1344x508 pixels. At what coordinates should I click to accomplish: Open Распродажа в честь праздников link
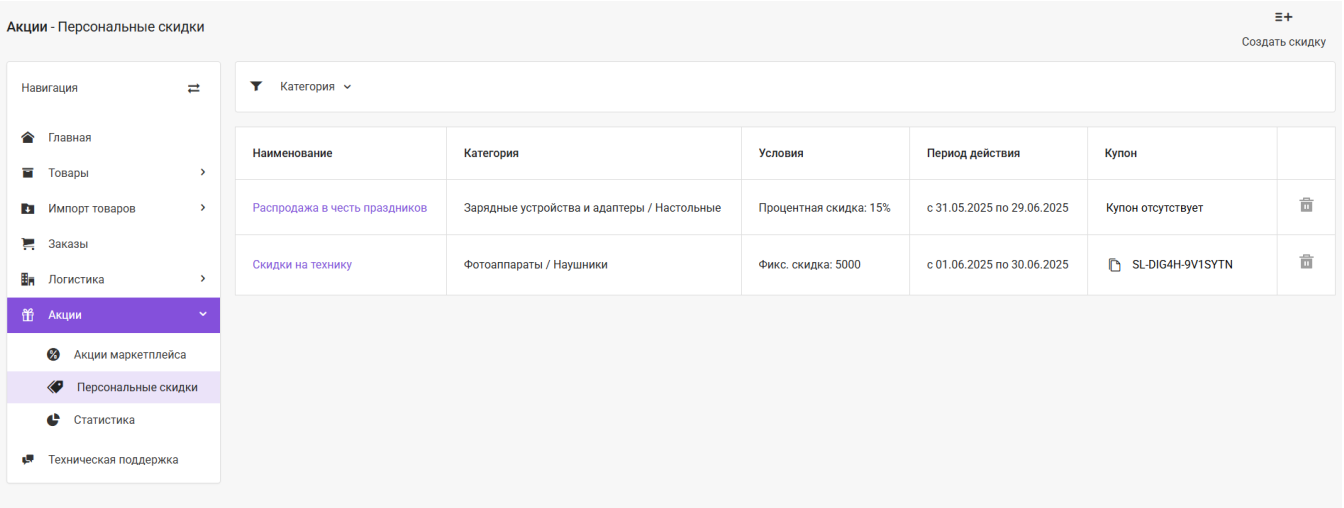(x=340, y=208)
